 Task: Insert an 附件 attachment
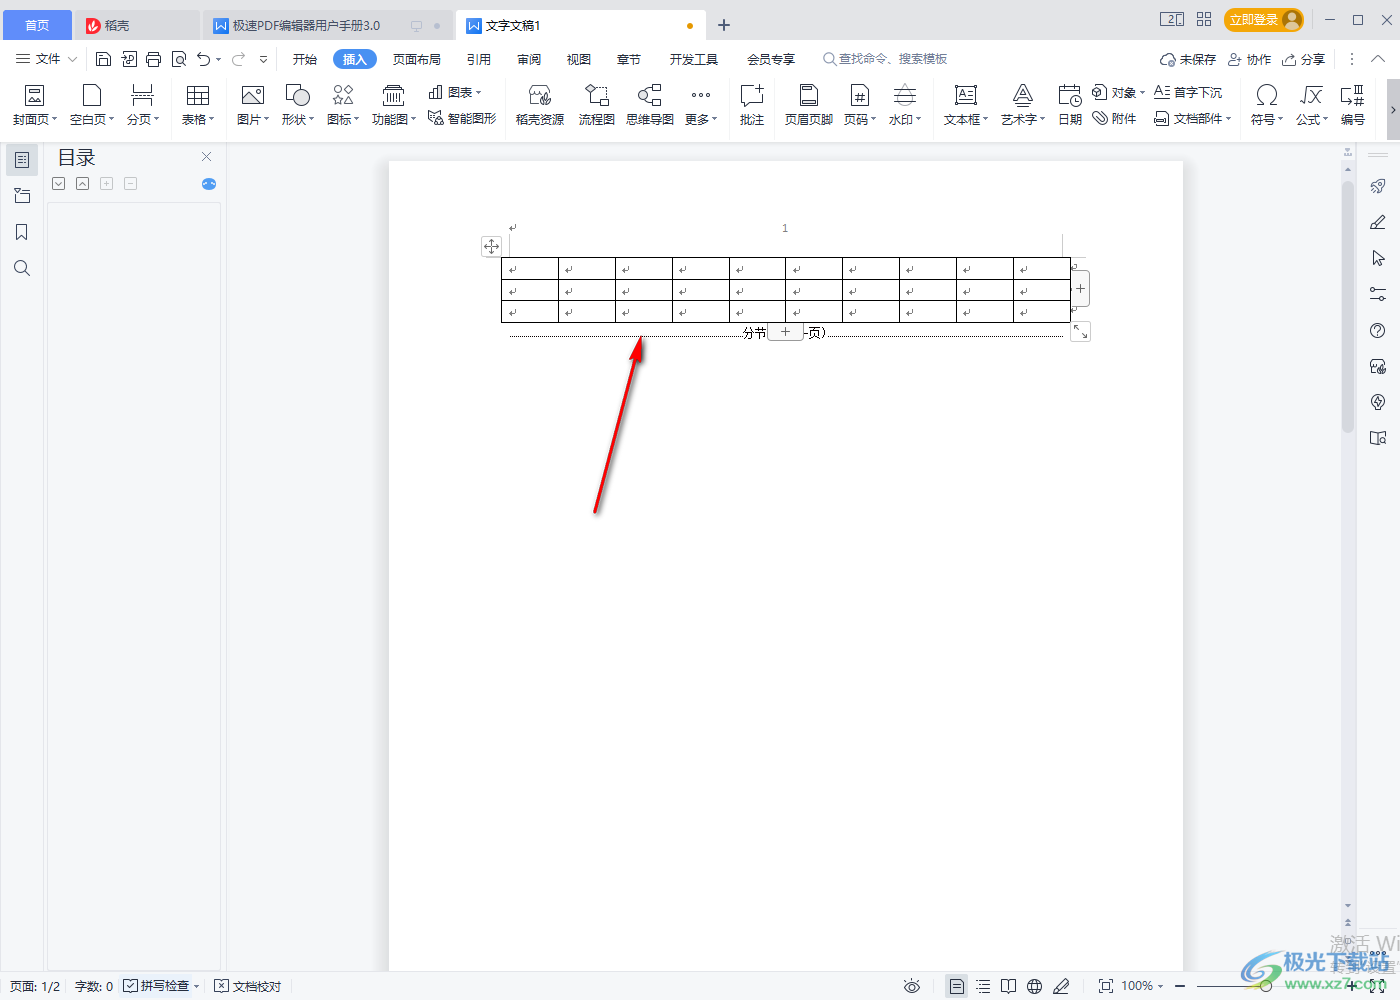[1114, 118]
